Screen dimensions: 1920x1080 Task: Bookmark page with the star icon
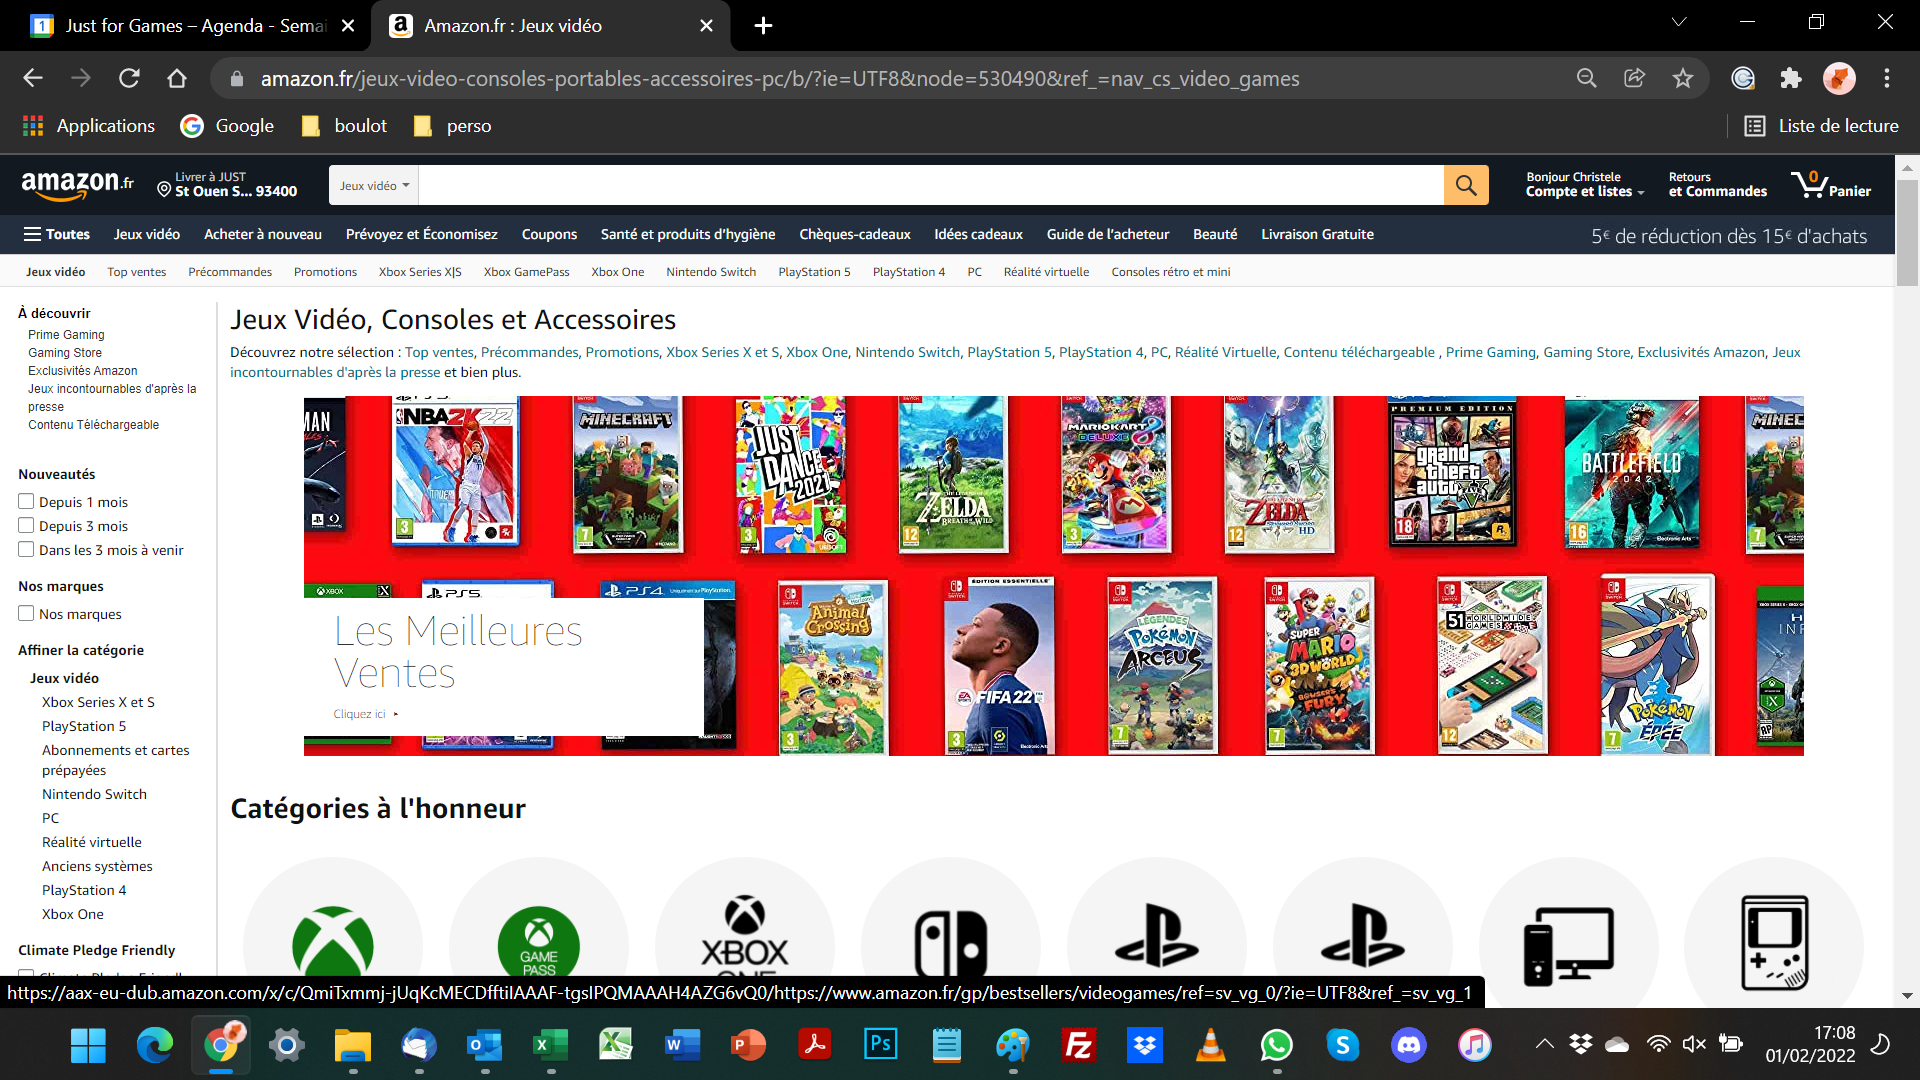[1683, 78]
